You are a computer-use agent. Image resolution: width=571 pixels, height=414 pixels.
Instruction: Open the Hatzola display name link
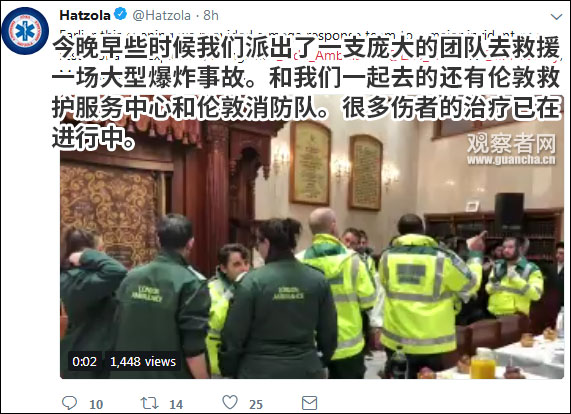tap(85, 15)
